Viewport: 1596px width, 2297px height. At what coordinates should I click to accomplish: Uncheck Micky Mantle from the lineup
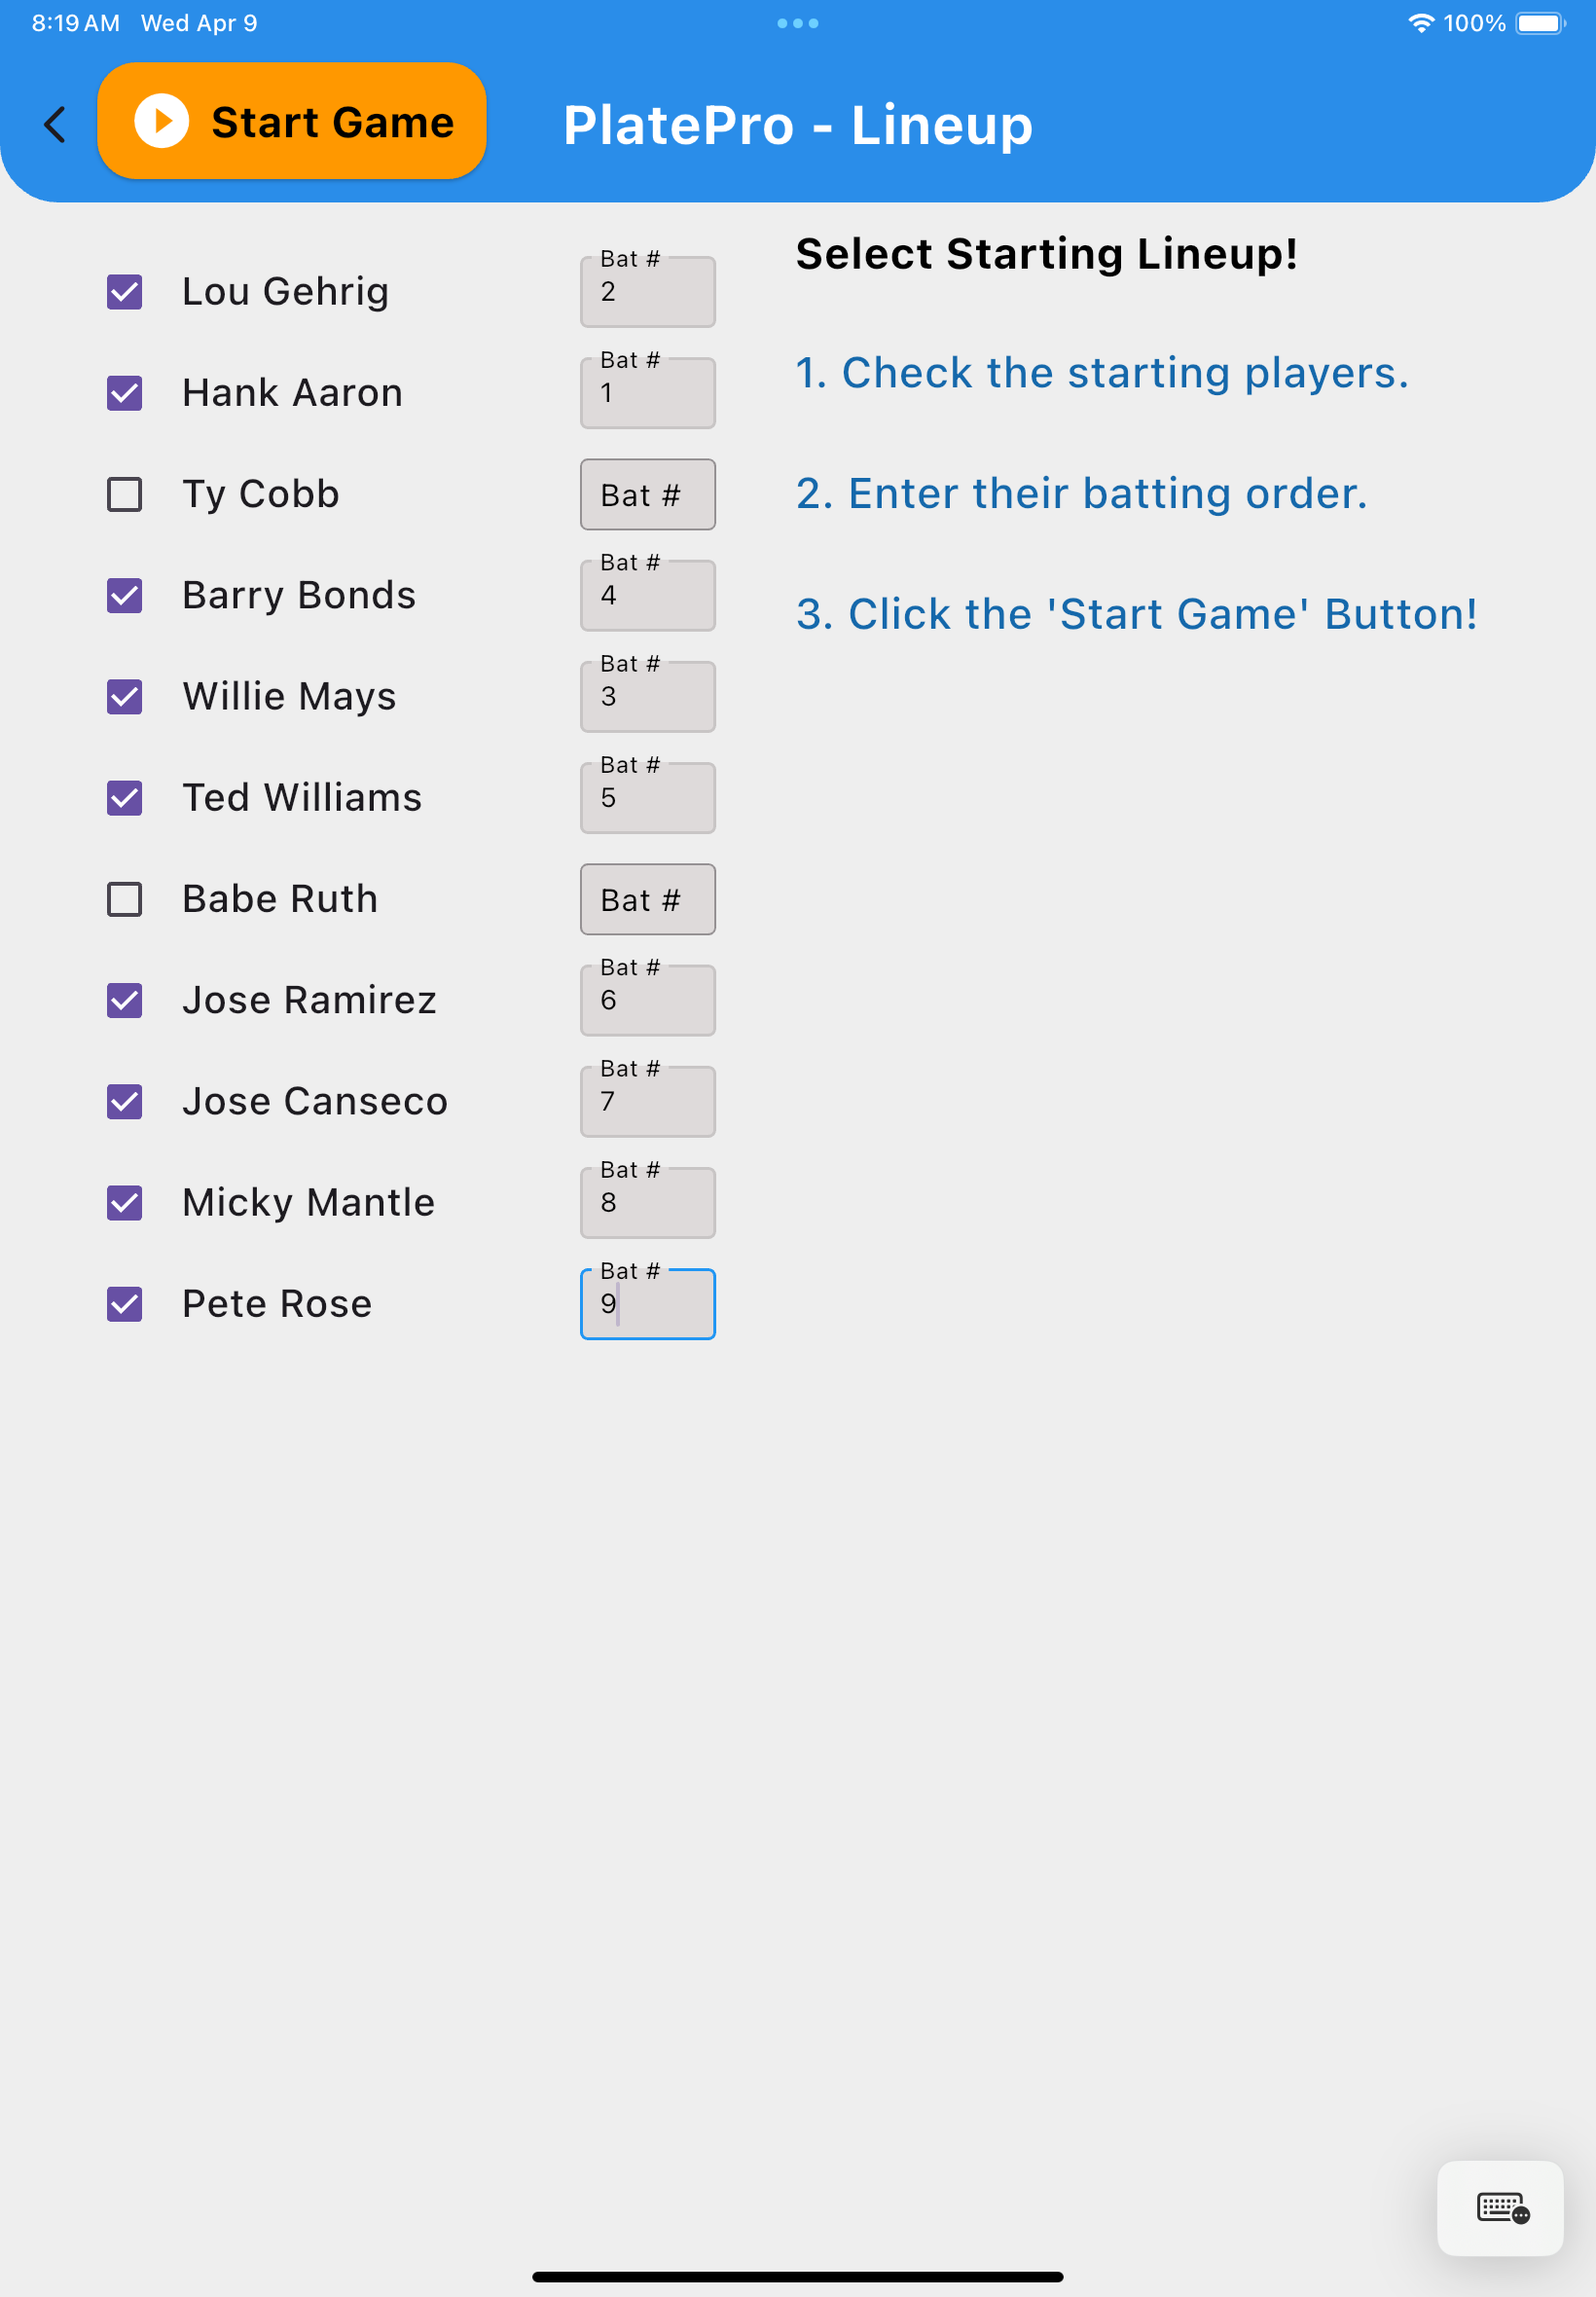coord(124,1203)
